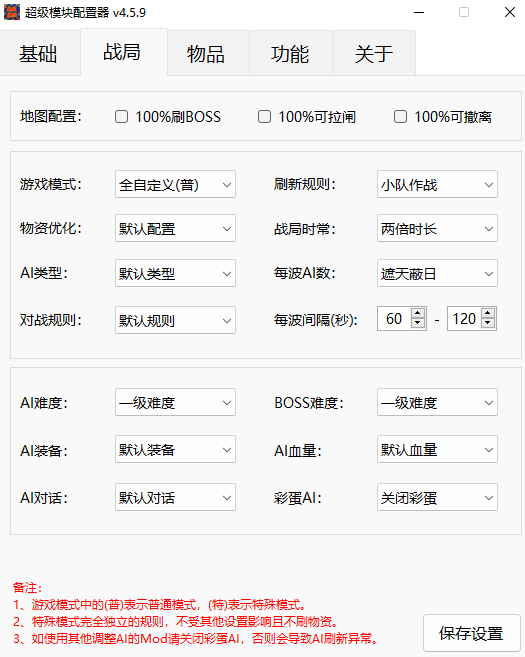Increase the 每波间隔 maximum value (120) with up arrow

coord(488,313)
